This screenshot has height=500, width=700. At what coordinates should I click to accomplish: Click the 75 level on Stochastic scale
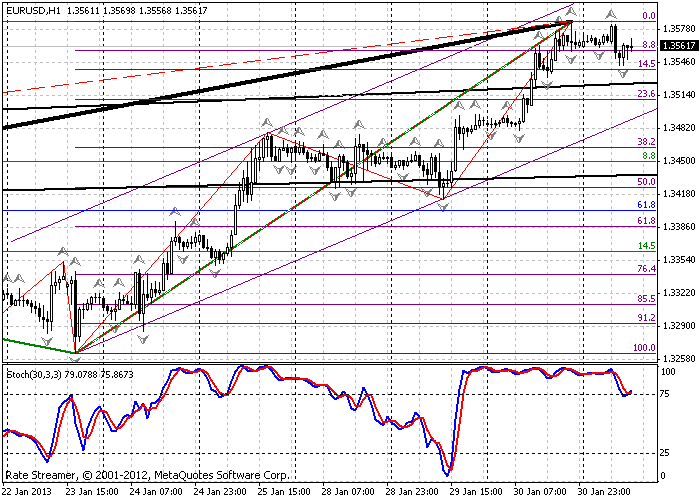tap(665, 394)
